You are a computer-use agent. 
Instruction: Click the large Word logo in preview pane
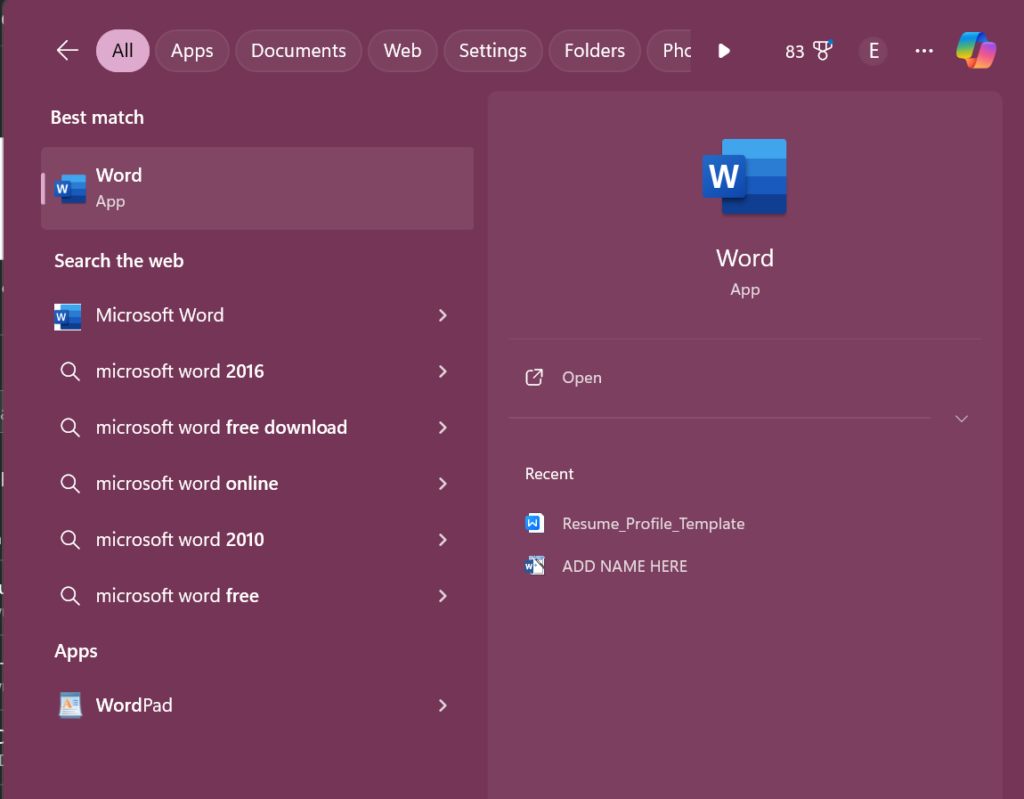[x=744, y=176]
